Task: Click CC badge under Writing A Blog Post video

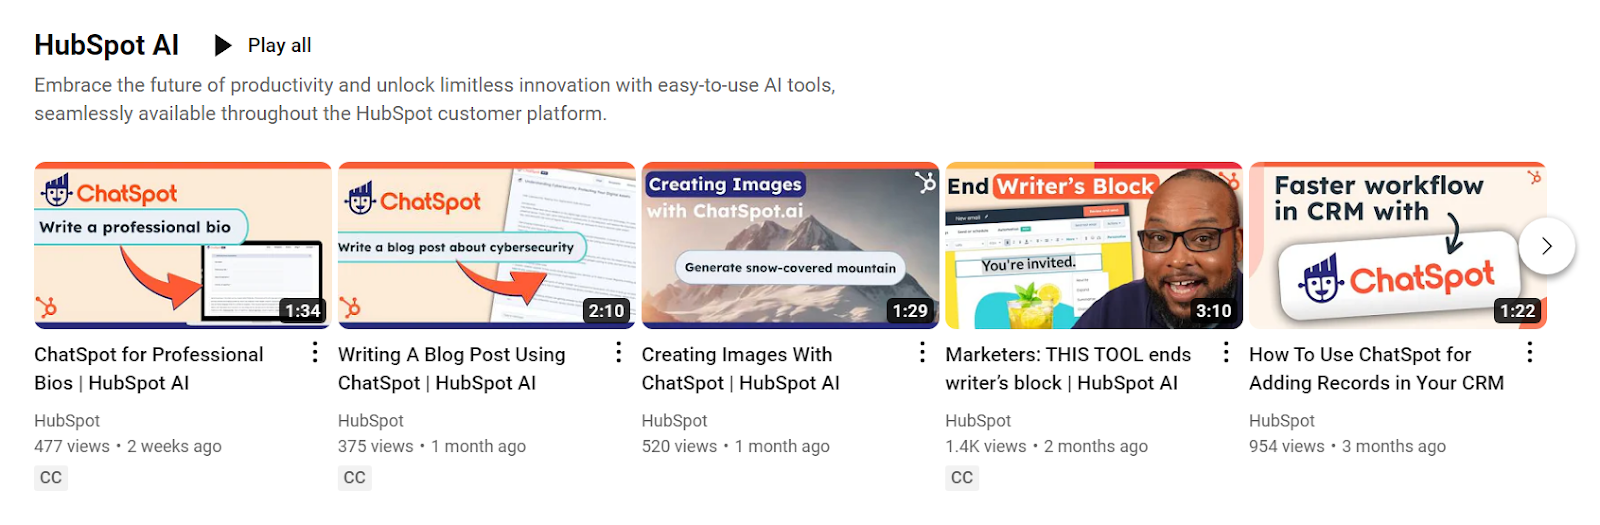Action: [x=355, y=478]
